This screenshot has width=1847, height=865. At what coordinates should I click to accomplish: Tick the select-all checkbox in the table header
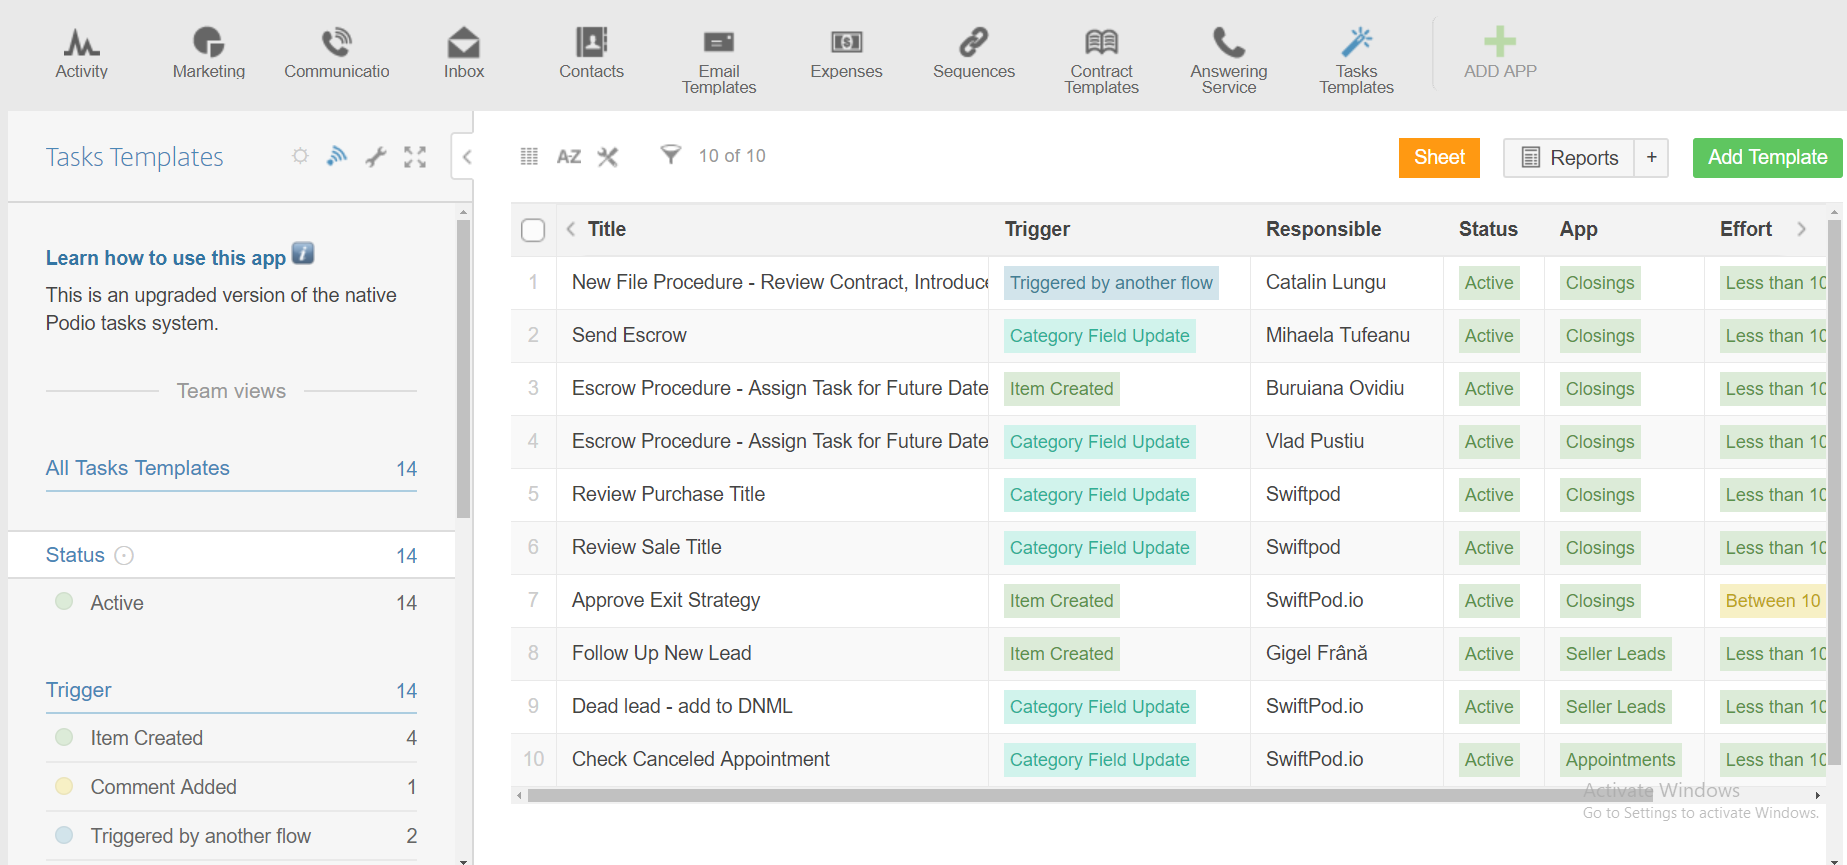(x=533, y=230)
